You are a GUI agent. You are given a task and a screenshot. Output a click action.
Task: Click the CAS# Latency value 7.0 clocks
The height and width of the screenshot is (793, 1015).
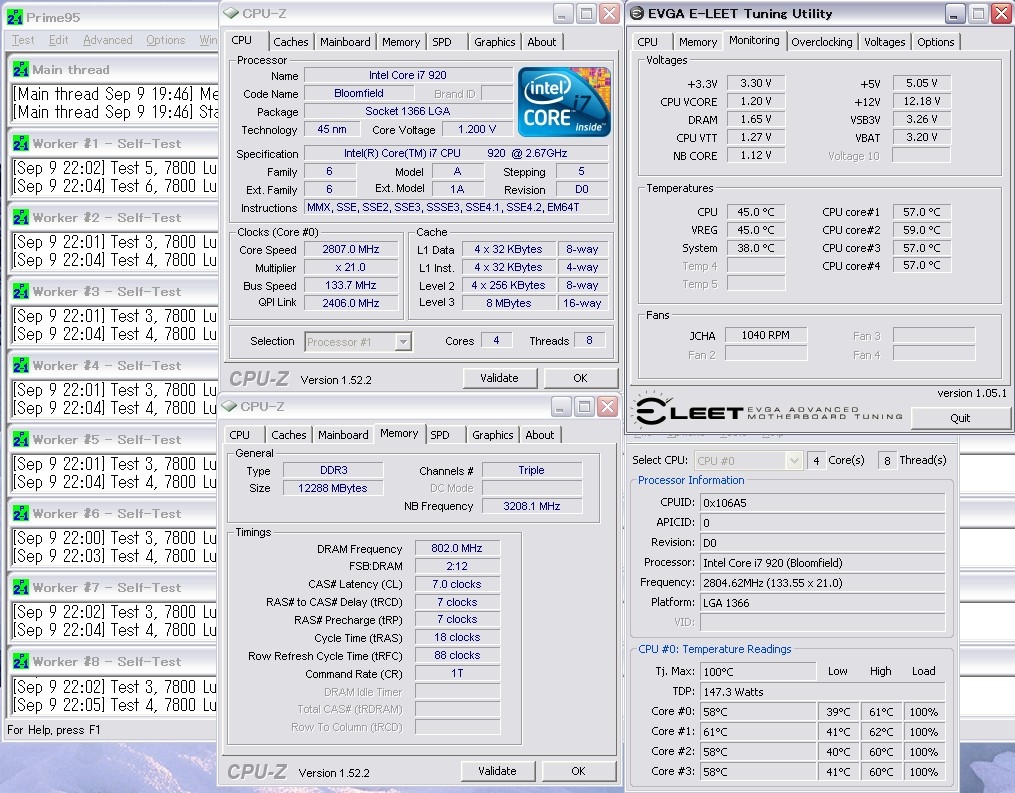(457, 584)
